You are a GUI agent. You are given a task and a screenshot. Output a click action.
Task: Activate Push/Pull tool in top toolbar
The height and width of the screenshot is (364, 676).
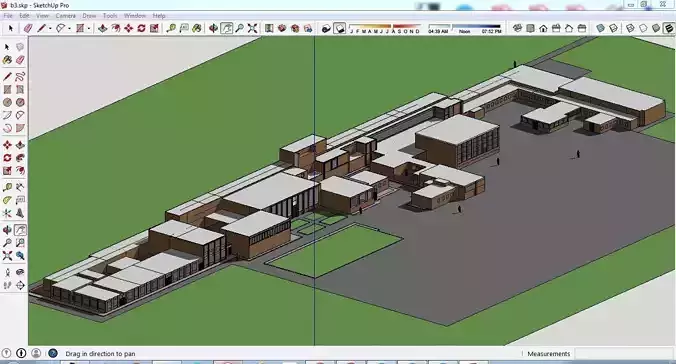103,28
